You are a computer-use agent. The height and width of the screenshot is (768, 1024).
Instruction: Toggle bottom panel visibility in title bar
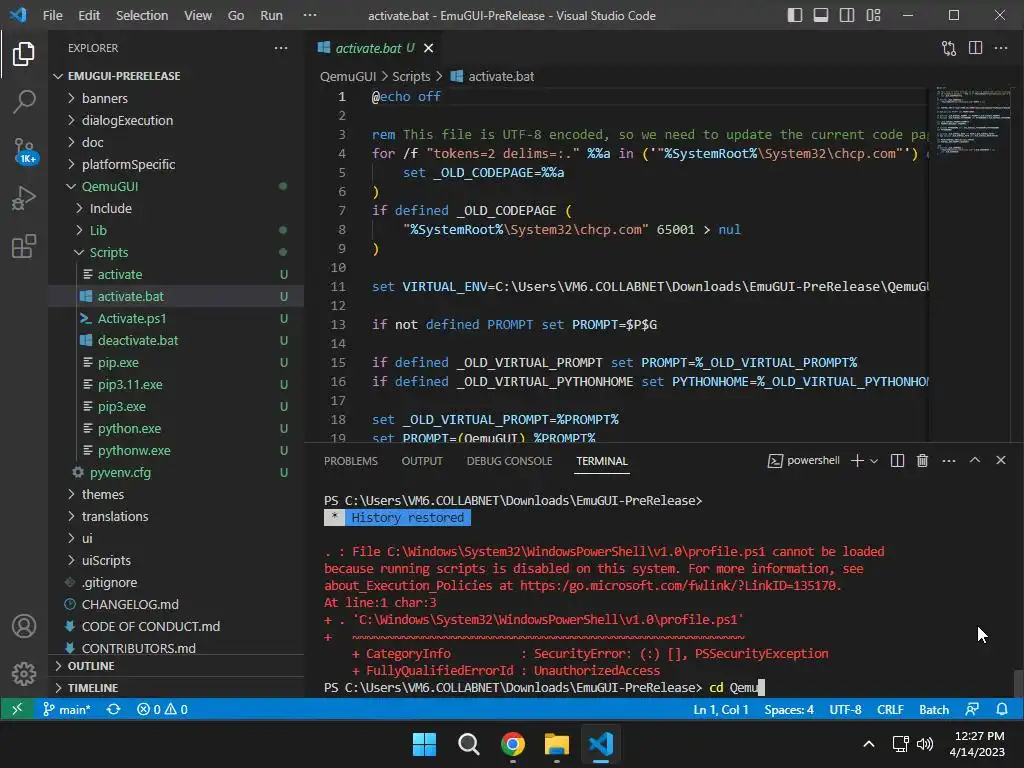[x=821, y=15]
